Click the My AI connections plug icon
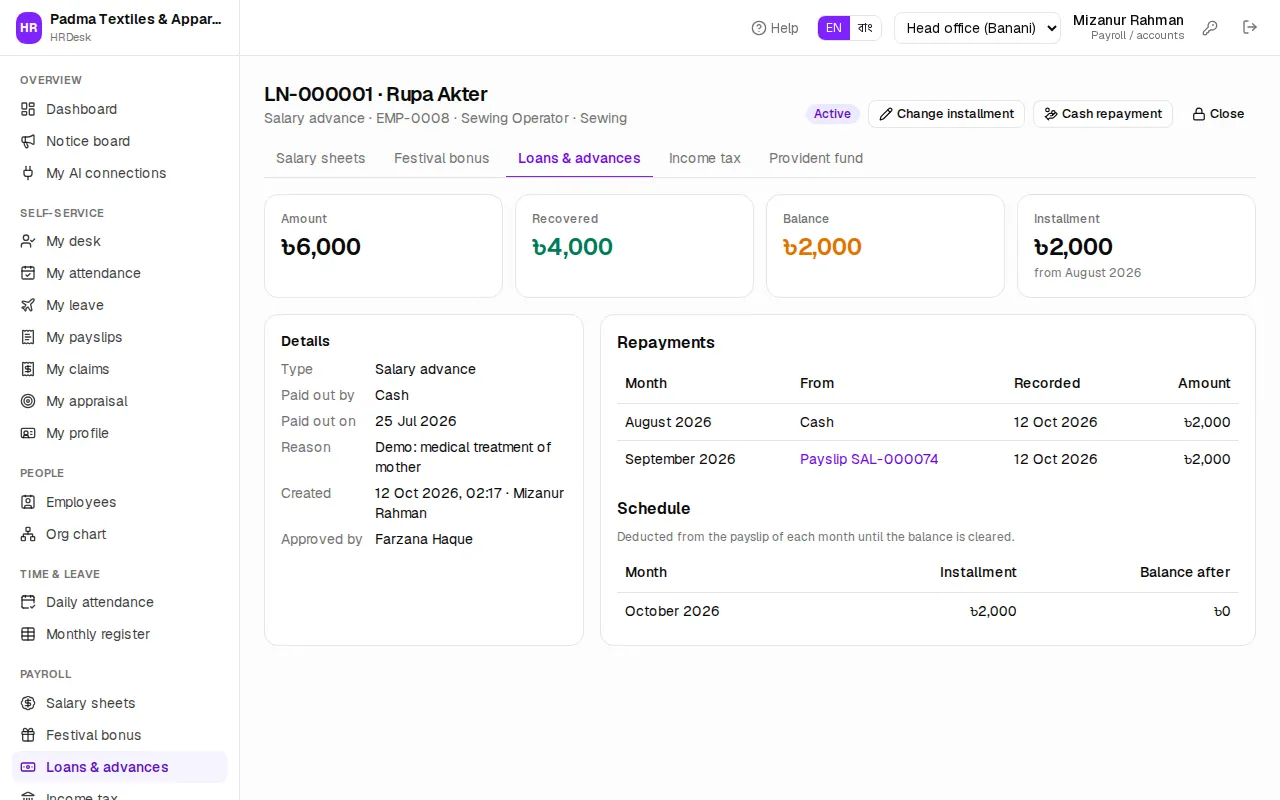Viewport: 1280px width, 800px height. click(x=28, y=173)
